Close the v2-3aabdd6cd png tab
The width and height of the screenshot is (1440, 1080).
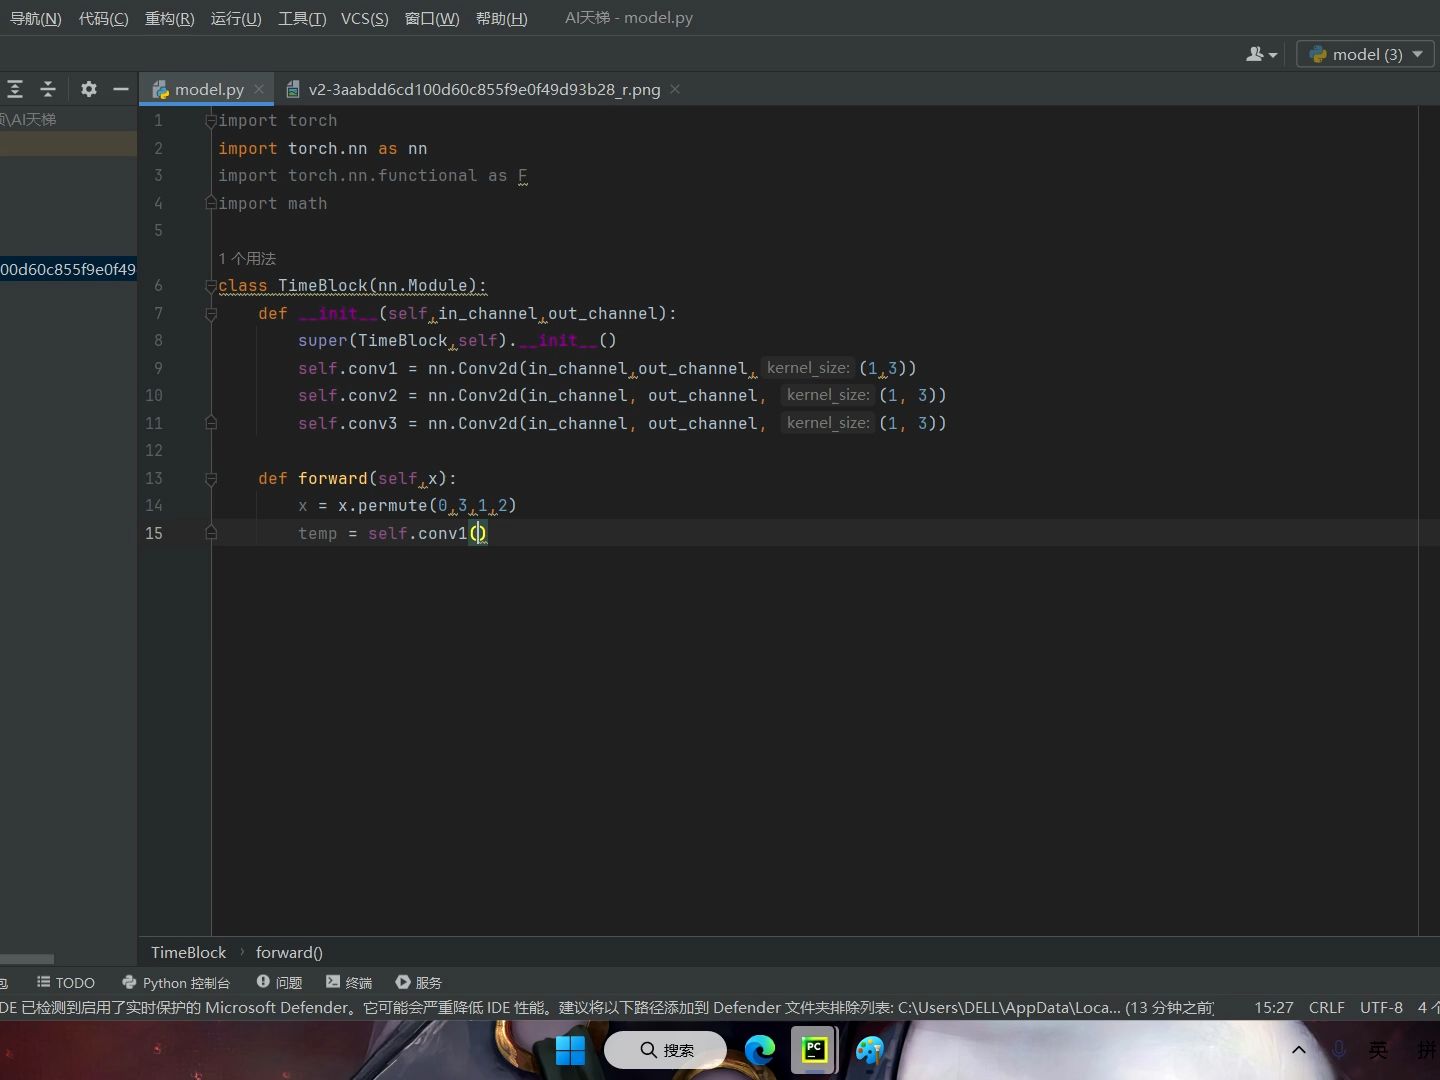click(675, 89)
